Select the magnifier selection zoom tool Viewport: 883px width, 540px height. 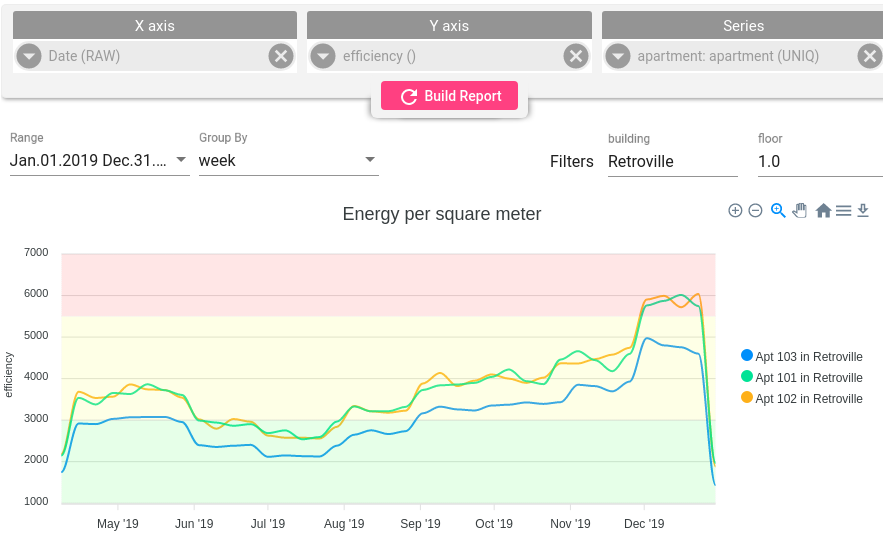click(778, 211)
